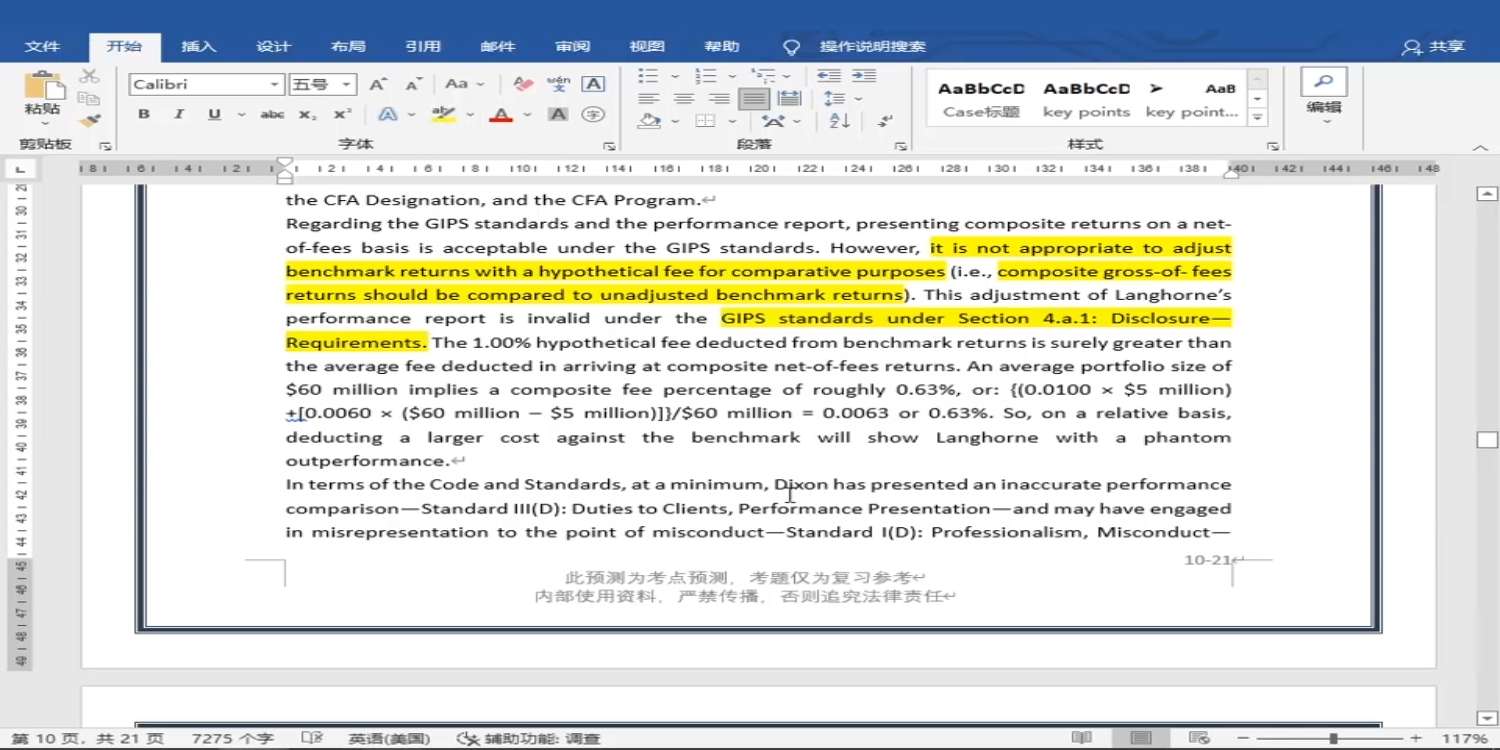Apply the Case标题 style
The height and width of the screenshot is (750, 1500).
coord(981,99)
